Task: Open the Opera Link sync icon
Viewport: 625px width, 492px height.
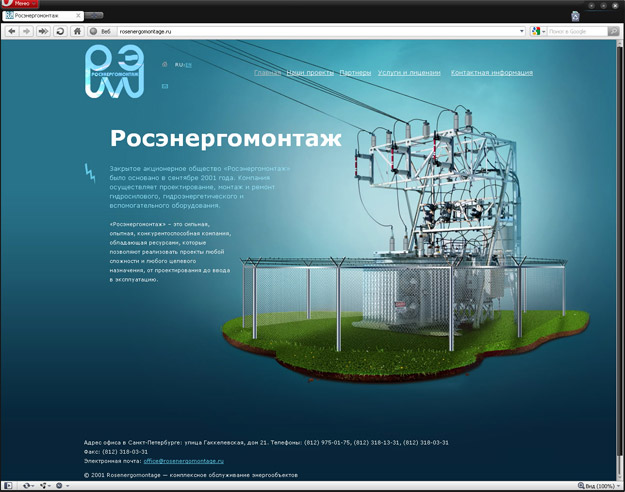Action: [x=28, y=486]
